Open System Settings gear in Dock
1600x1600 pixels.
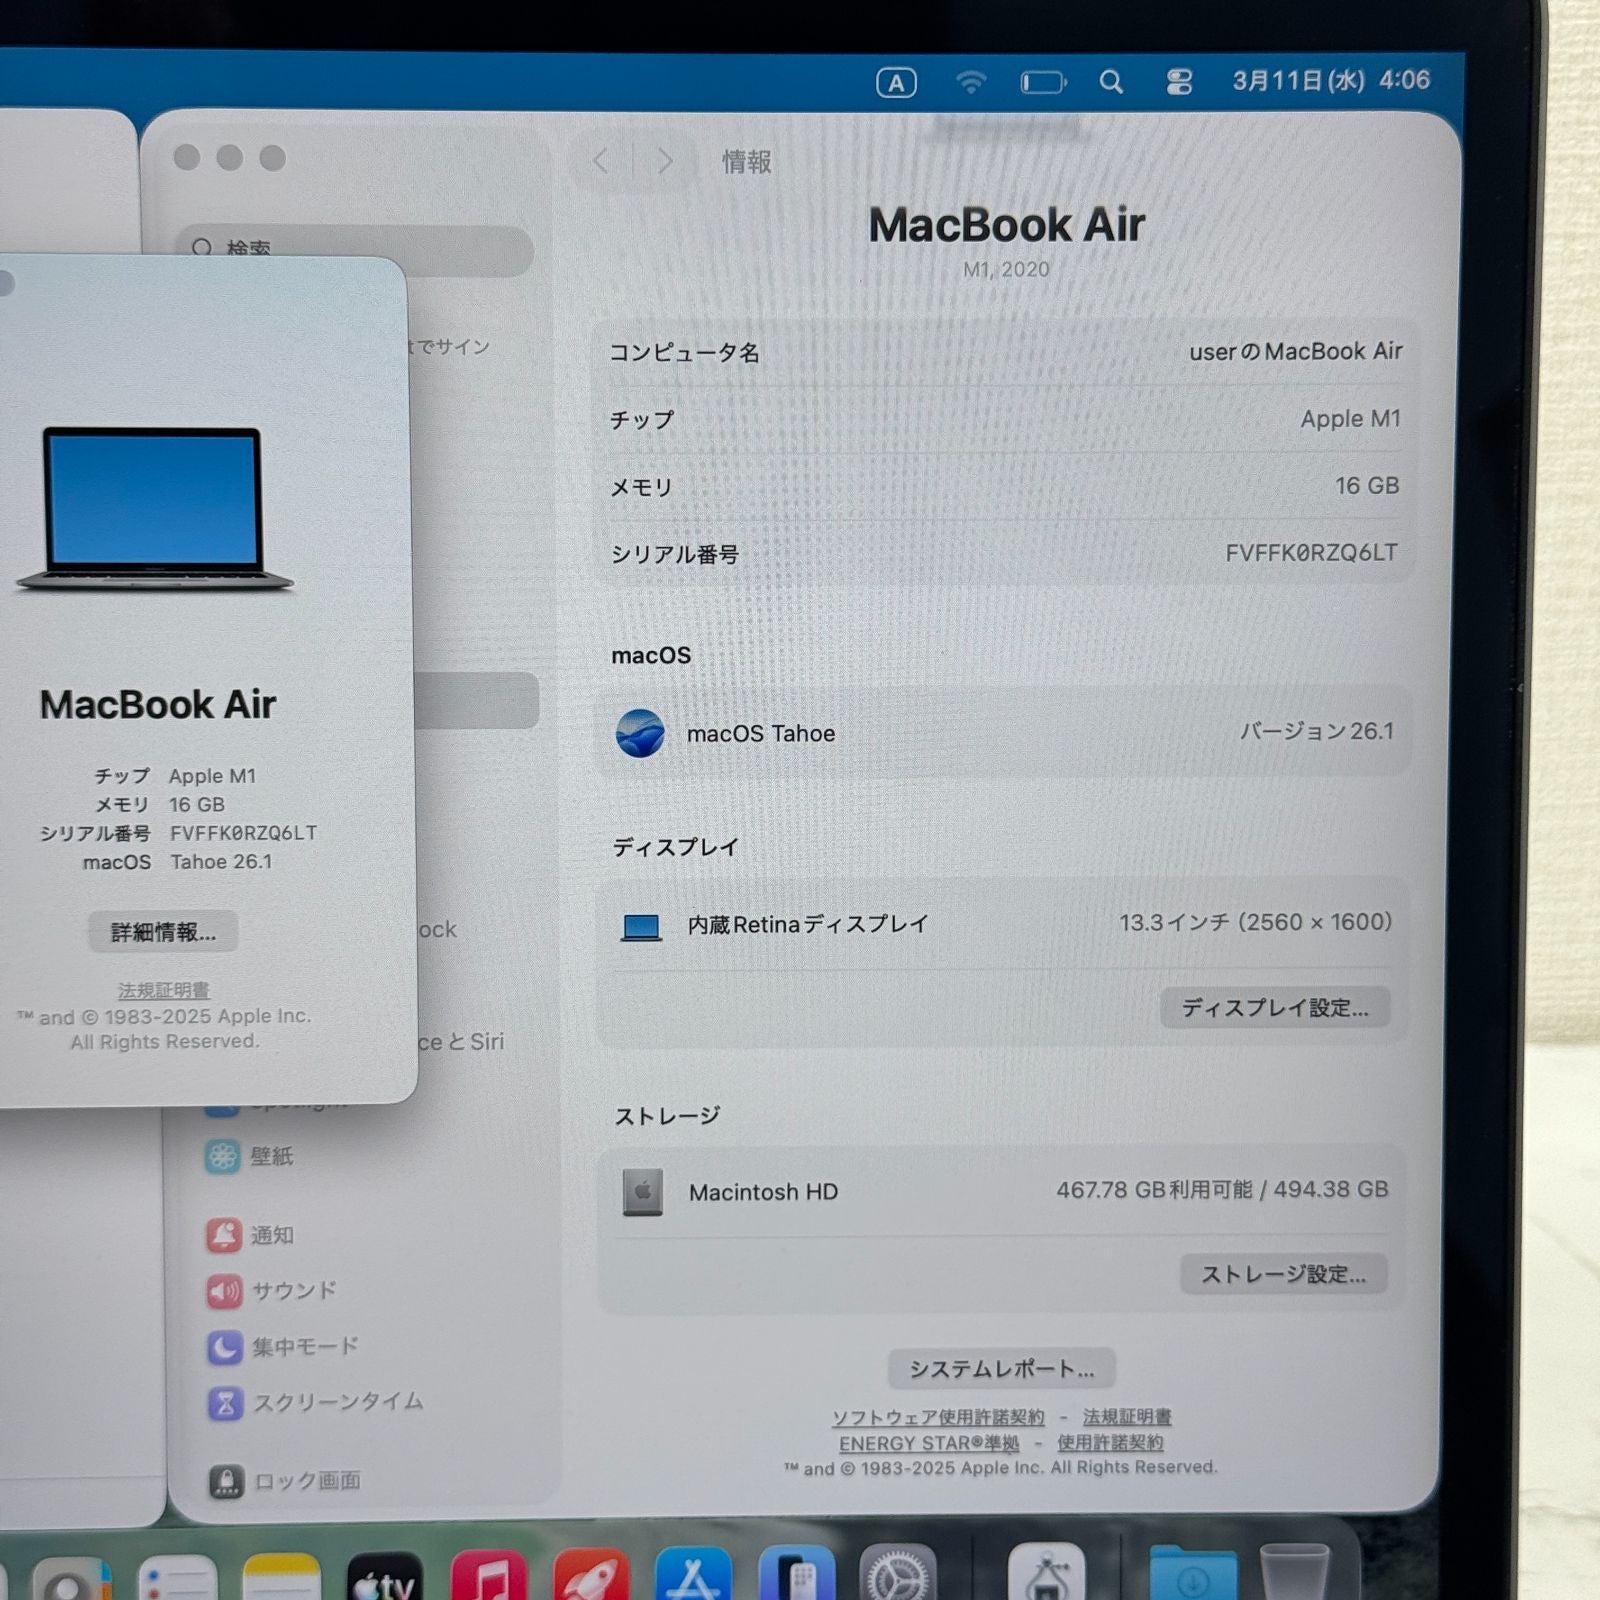898,1575
